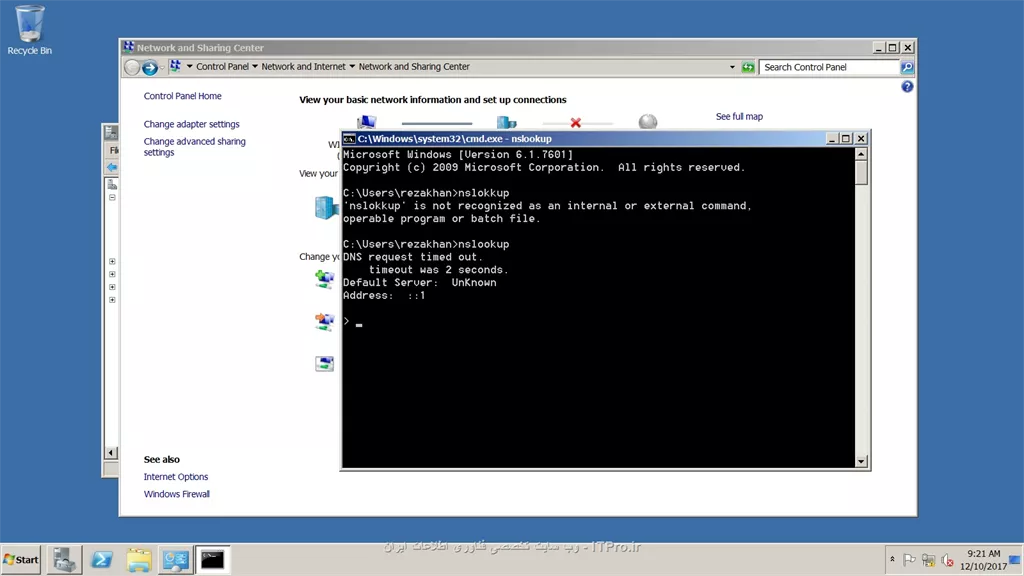
Task: Collapse the minus node in the background window tree
Action: tap(112, 197)
